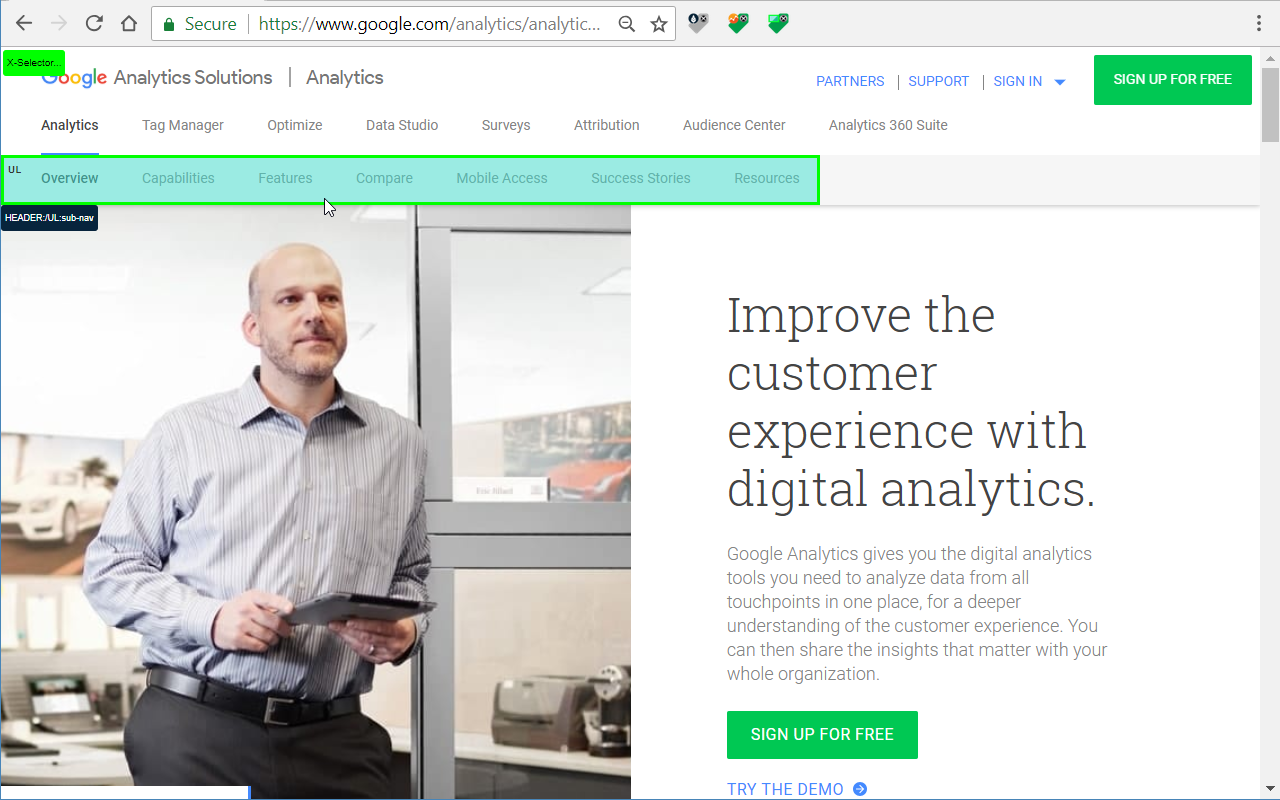Open the Tag Manager tab
This screenshot has width=1280, height=800.
(x=183, y=125)
